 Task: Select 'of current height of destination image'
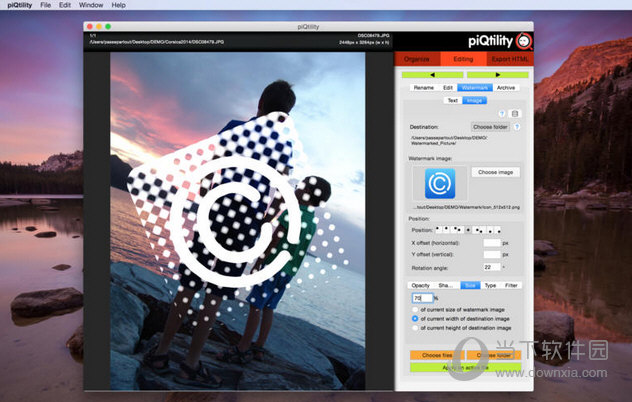[415, 328]
